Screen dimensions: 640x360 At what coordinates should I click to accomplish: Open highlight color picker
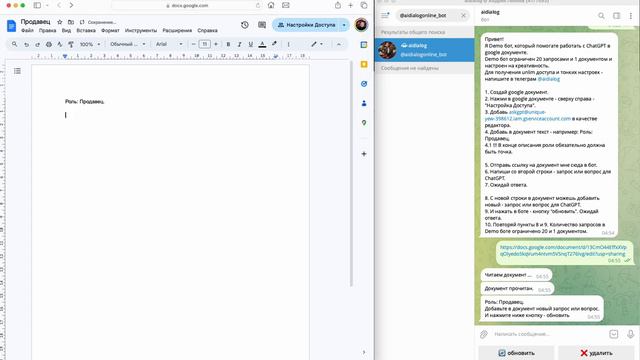[x=274, y=44]
